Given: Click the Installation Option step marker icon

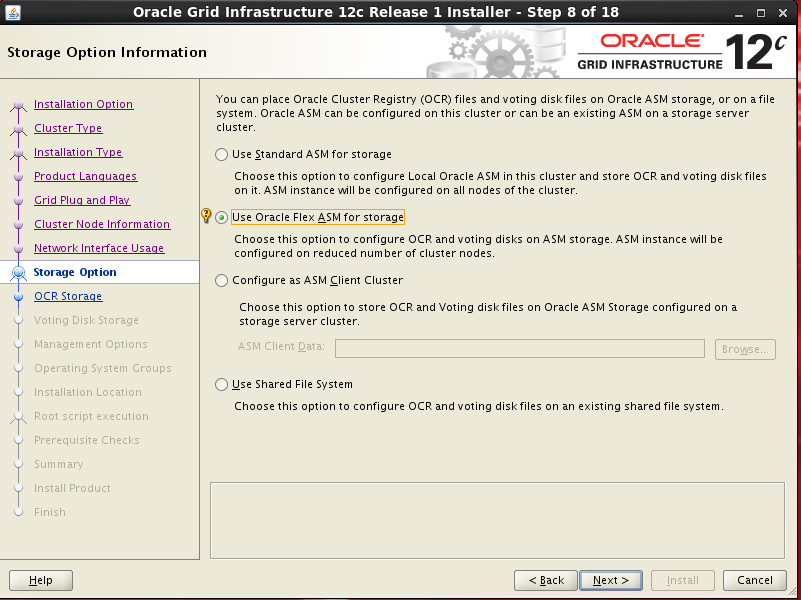Looking at the screenshot, I should tap(18, 106).
